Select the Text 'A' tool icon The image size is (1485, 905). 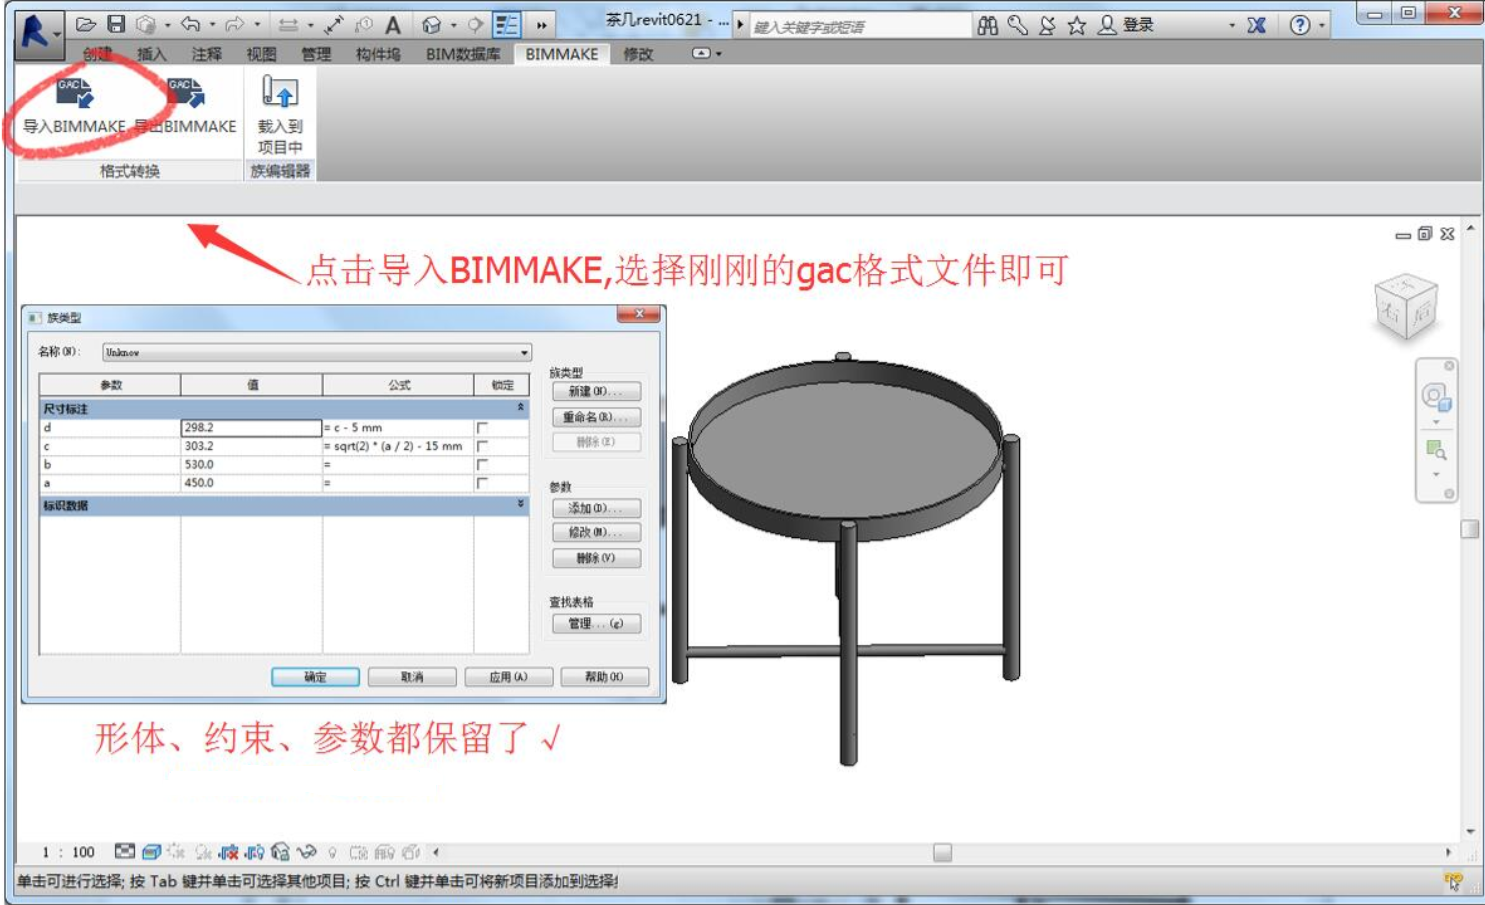[x=393, y=25]
